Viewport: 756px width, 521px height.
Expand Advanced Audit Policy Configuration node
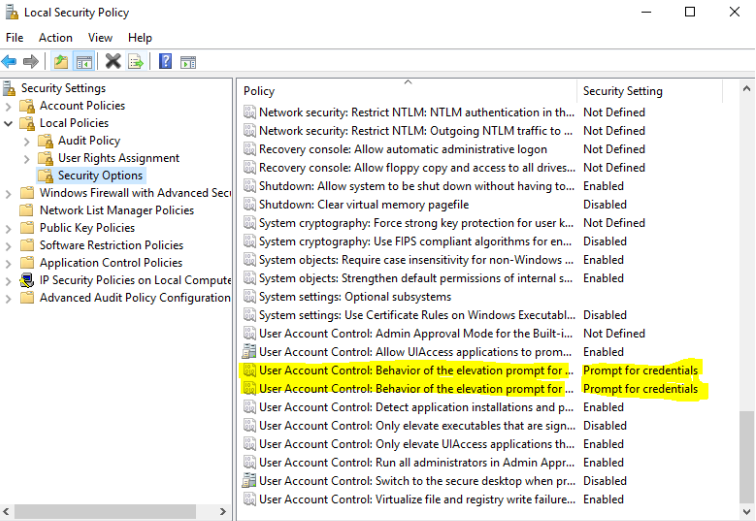[8, 299]
